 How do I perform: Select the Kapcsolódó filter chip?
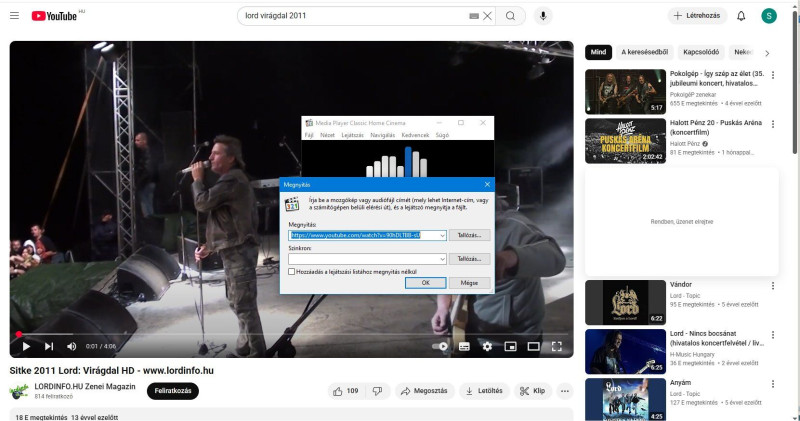701,52
